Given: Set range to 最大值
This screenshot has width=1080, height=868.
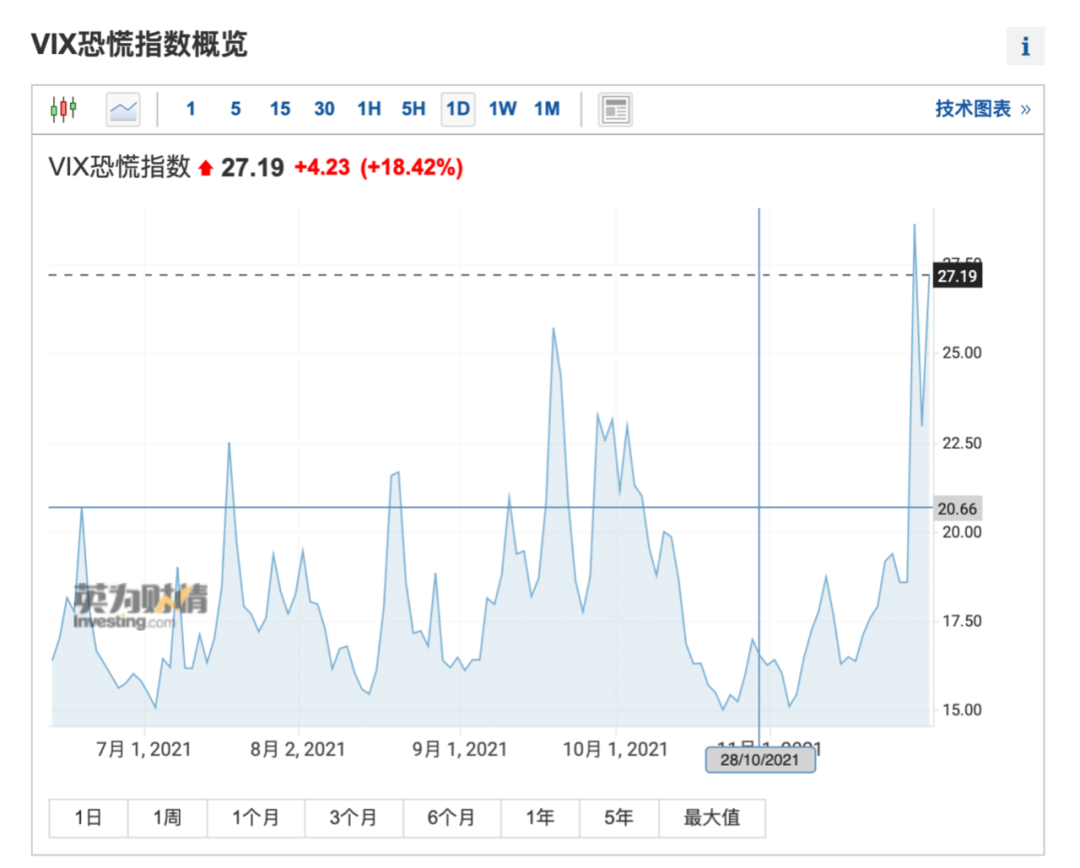Looking at the screenshot, I should 712,818.
